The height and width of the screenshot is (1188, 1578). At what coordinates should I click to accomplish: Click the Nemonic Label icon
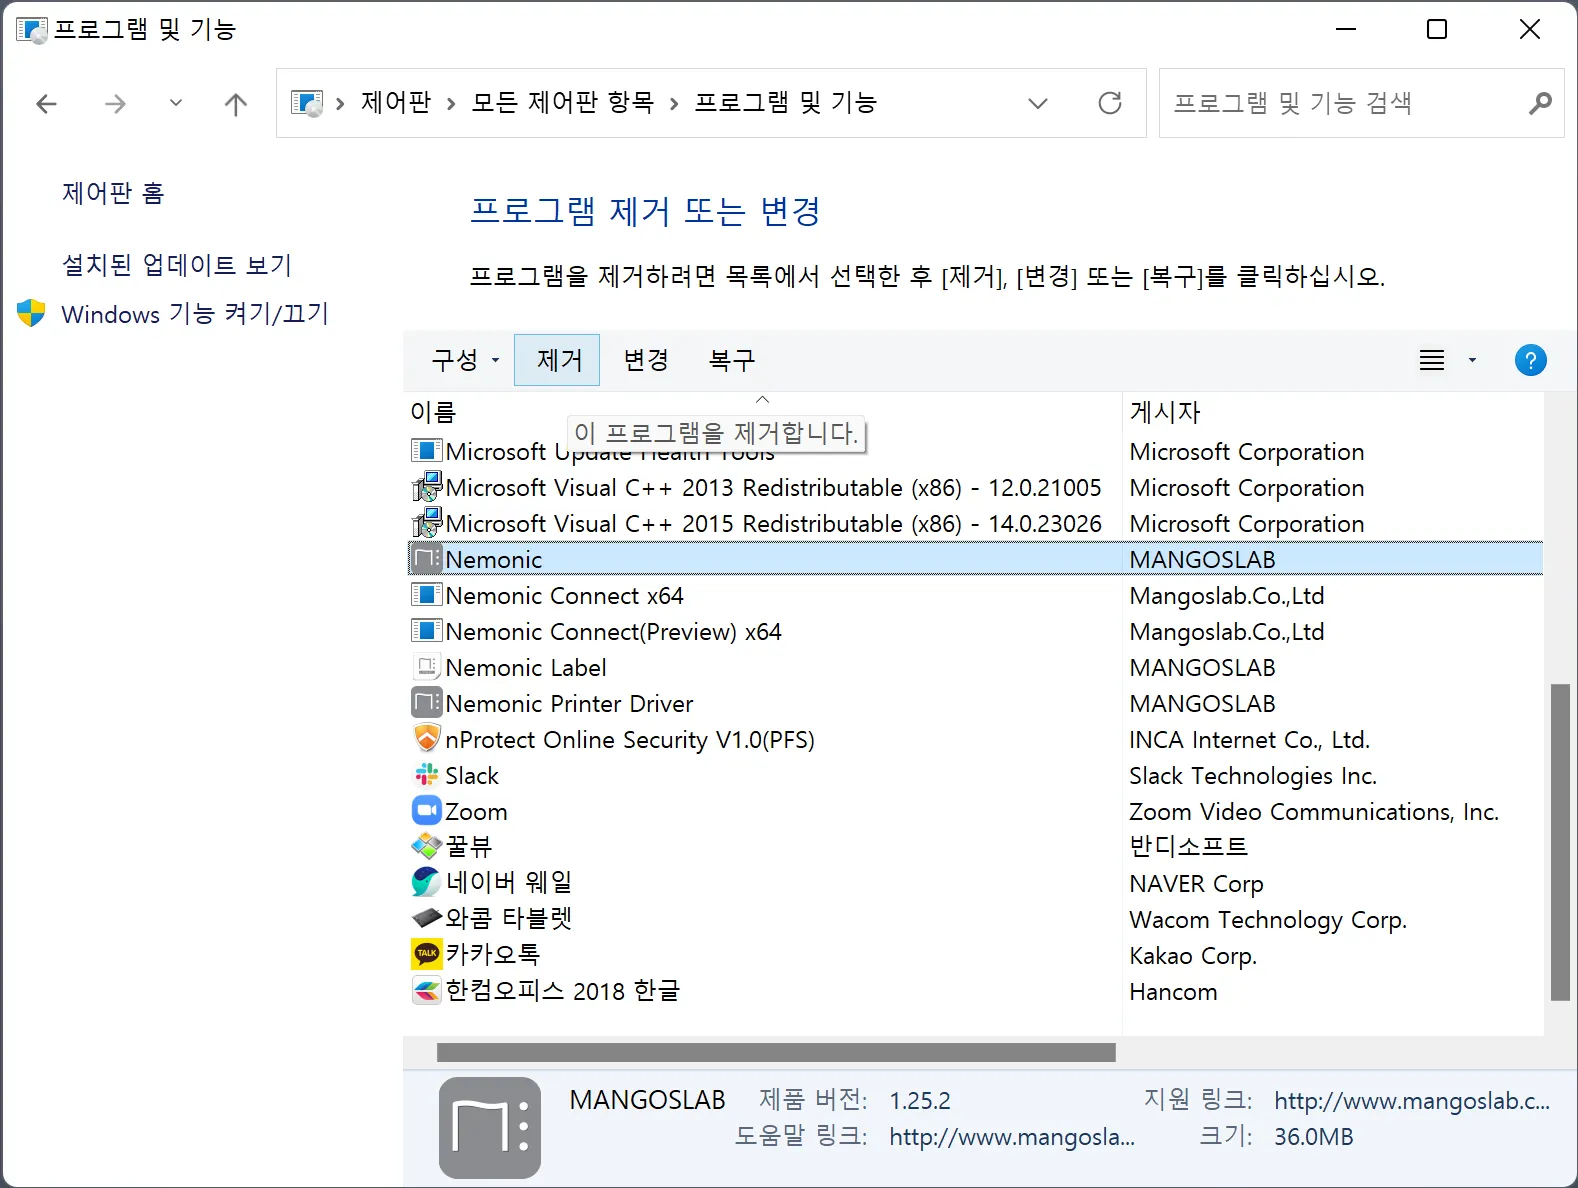427,667
